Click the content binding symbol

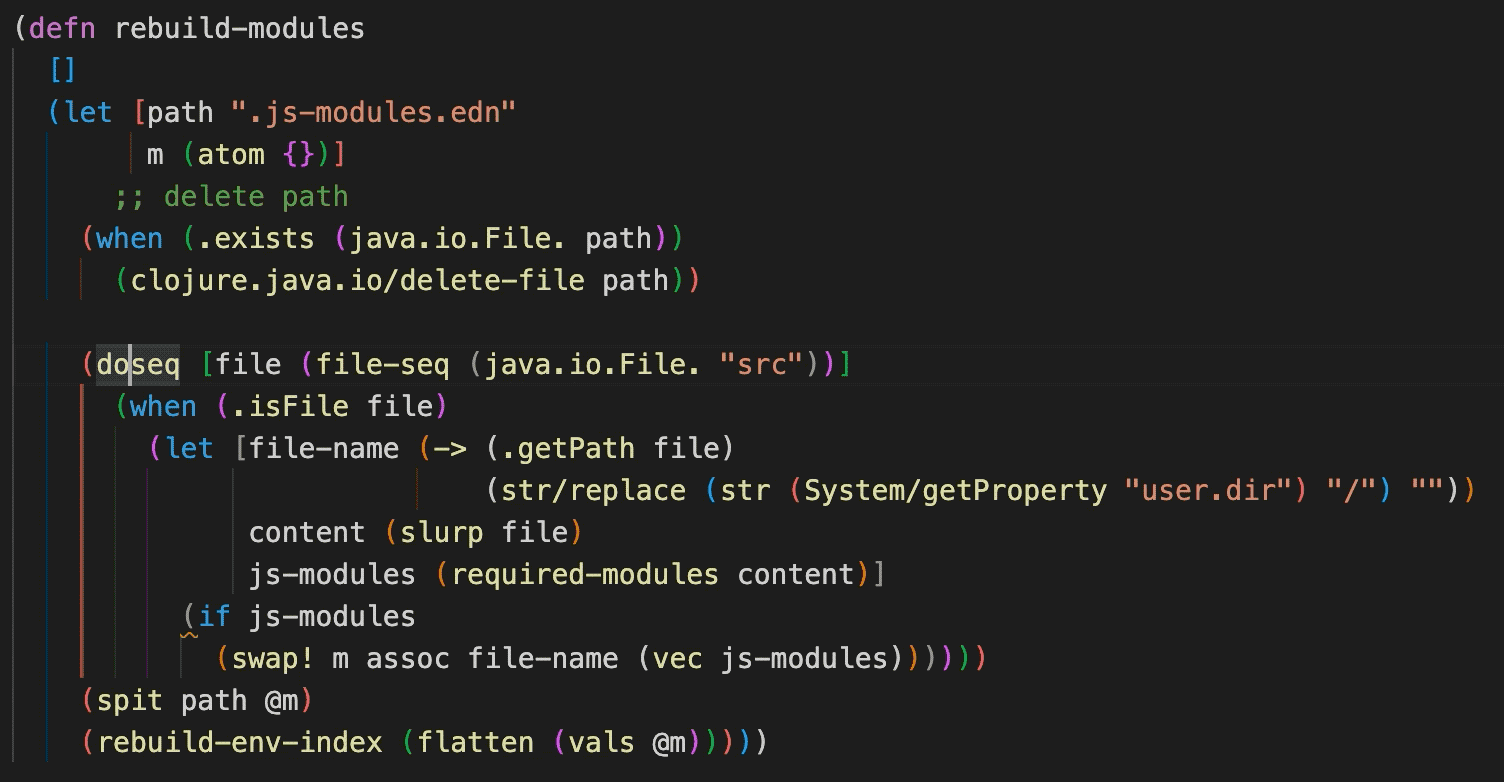point(307,532)
